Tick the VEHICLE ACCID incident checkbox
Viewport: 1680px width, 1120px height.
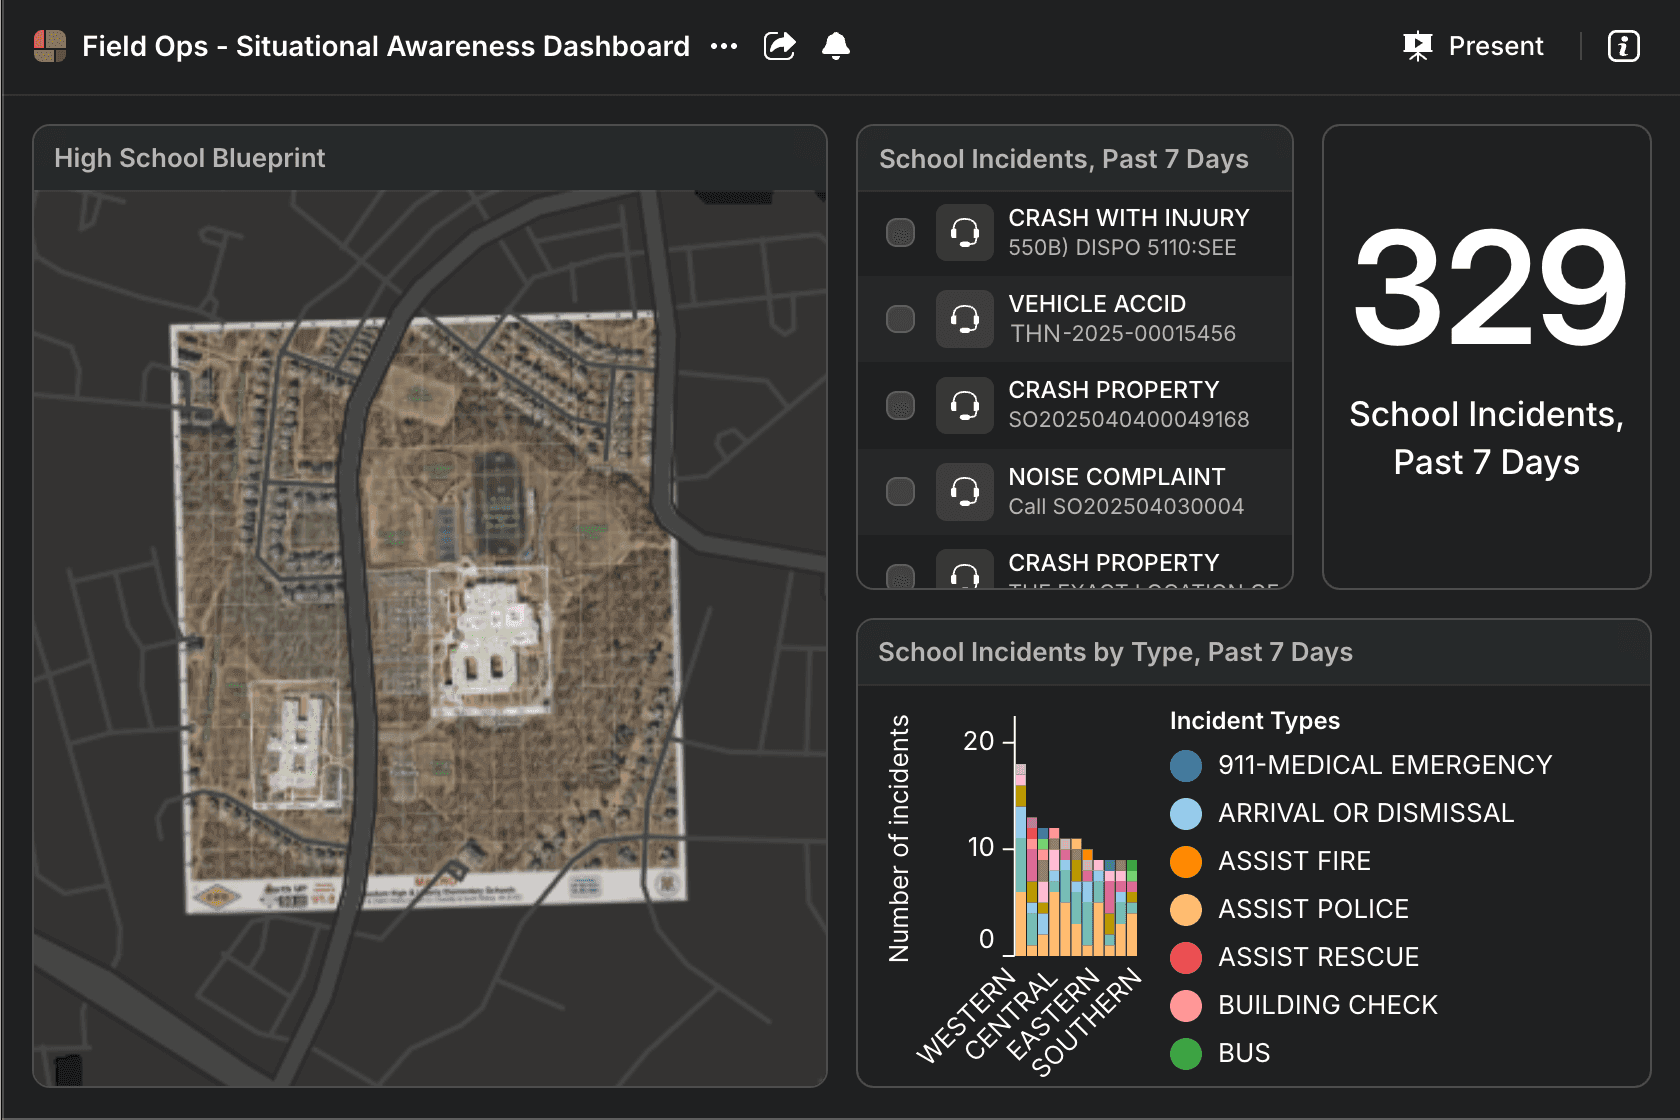(901, 319)
